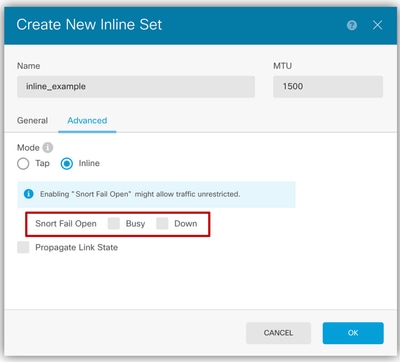
Task: Open the help question mark icon
Action: pos(352,25)
